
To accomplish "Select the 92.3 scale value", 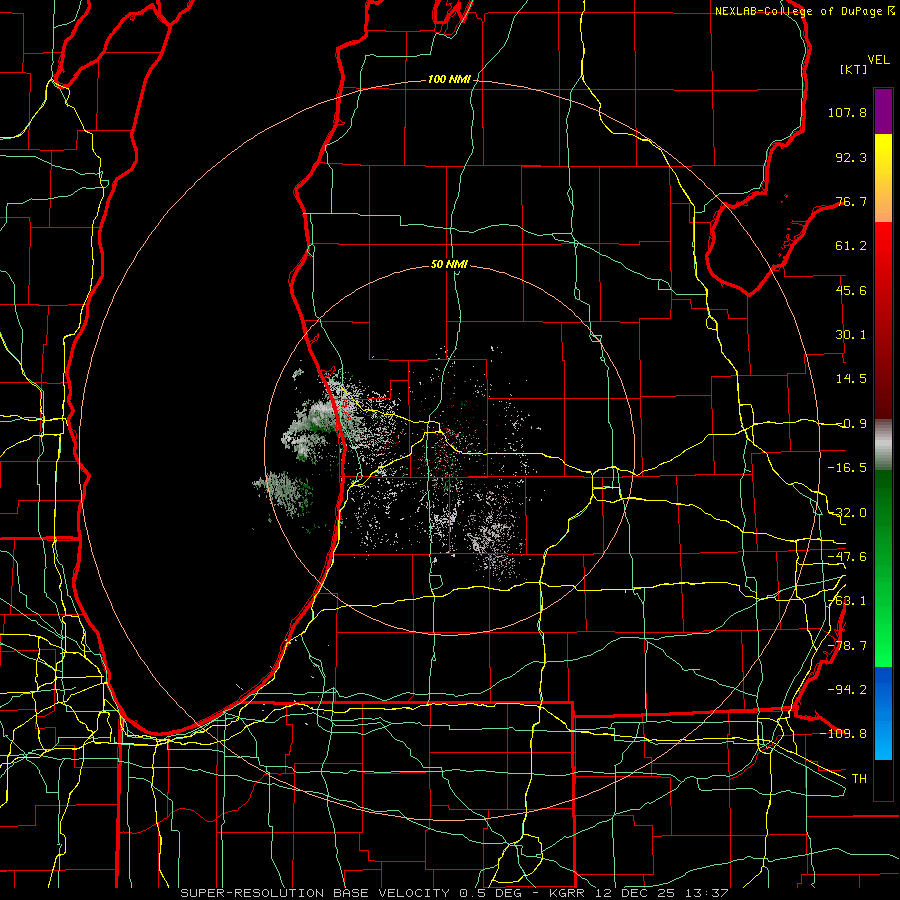I will (x=851, y=157).
